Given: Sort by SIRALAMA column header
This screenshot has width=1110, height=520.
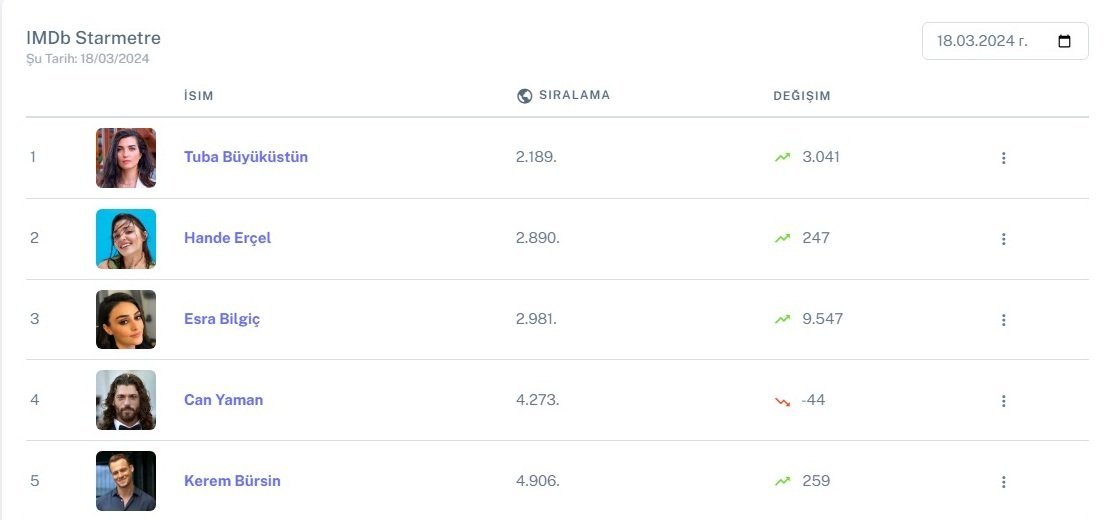Looking at the screenshot, I should click(x=574, y=95).
